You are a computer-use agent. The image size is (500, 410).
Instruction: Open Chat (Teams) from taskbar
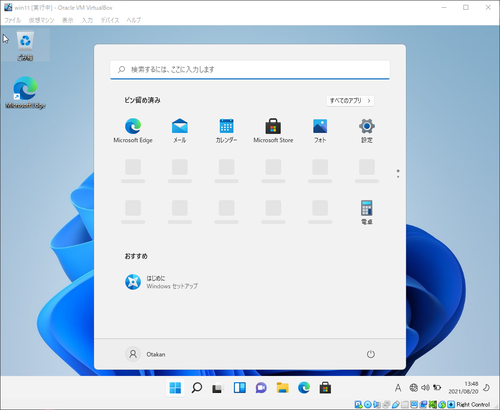(261, 388)
